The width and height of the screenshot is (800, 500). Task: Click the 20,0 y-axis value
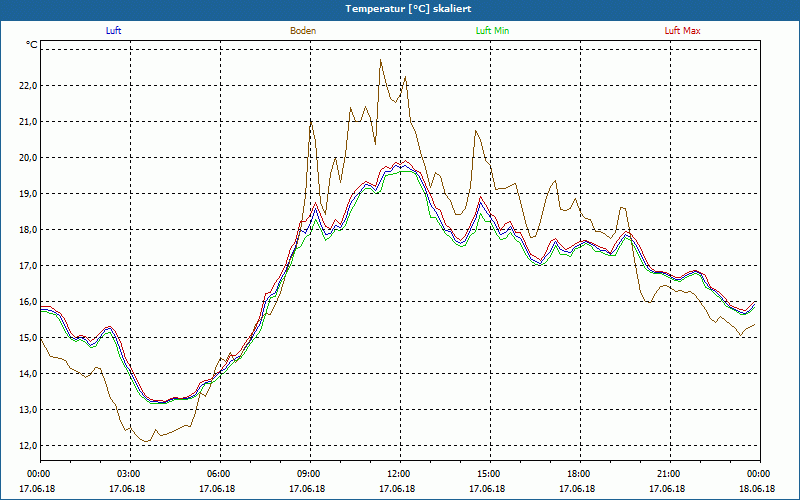tap(28, 158)
